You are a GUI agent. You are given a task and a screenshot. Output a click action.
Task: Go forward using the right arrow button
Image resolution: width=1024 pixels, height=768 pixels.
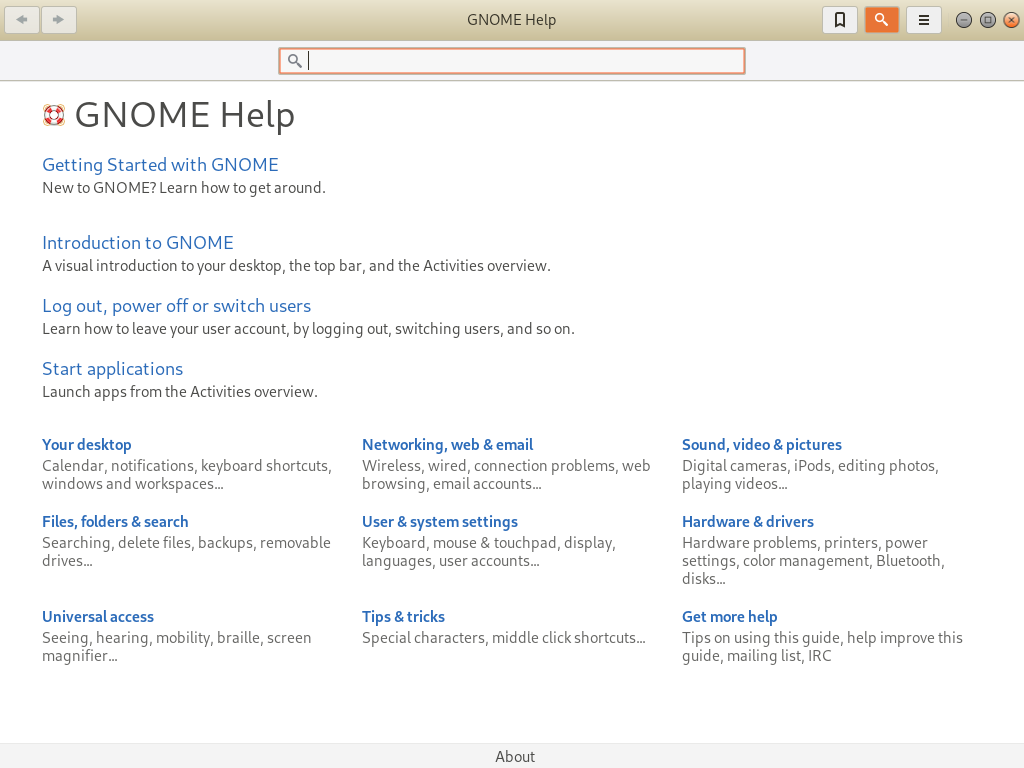59,20
